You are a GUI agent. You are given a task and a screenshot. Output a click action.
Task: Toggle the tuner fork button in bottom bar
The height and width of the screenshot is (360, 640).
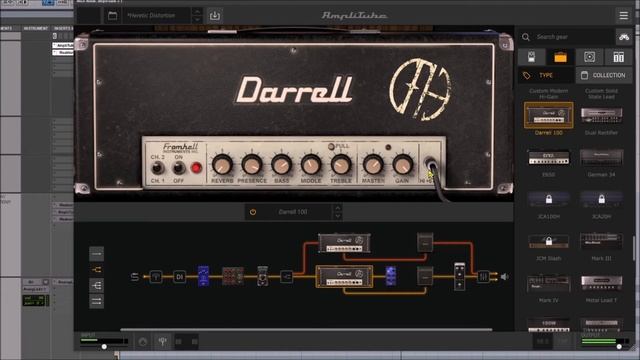(x=162, y=341)
